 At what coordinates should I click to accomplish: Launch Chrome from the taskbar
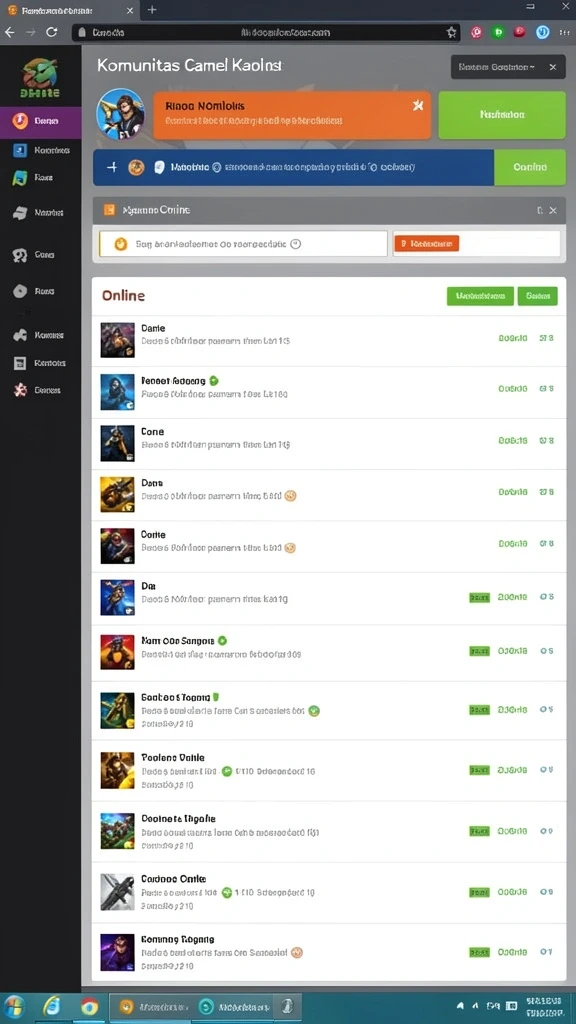pyautogui.click(x=89, y=1006)
